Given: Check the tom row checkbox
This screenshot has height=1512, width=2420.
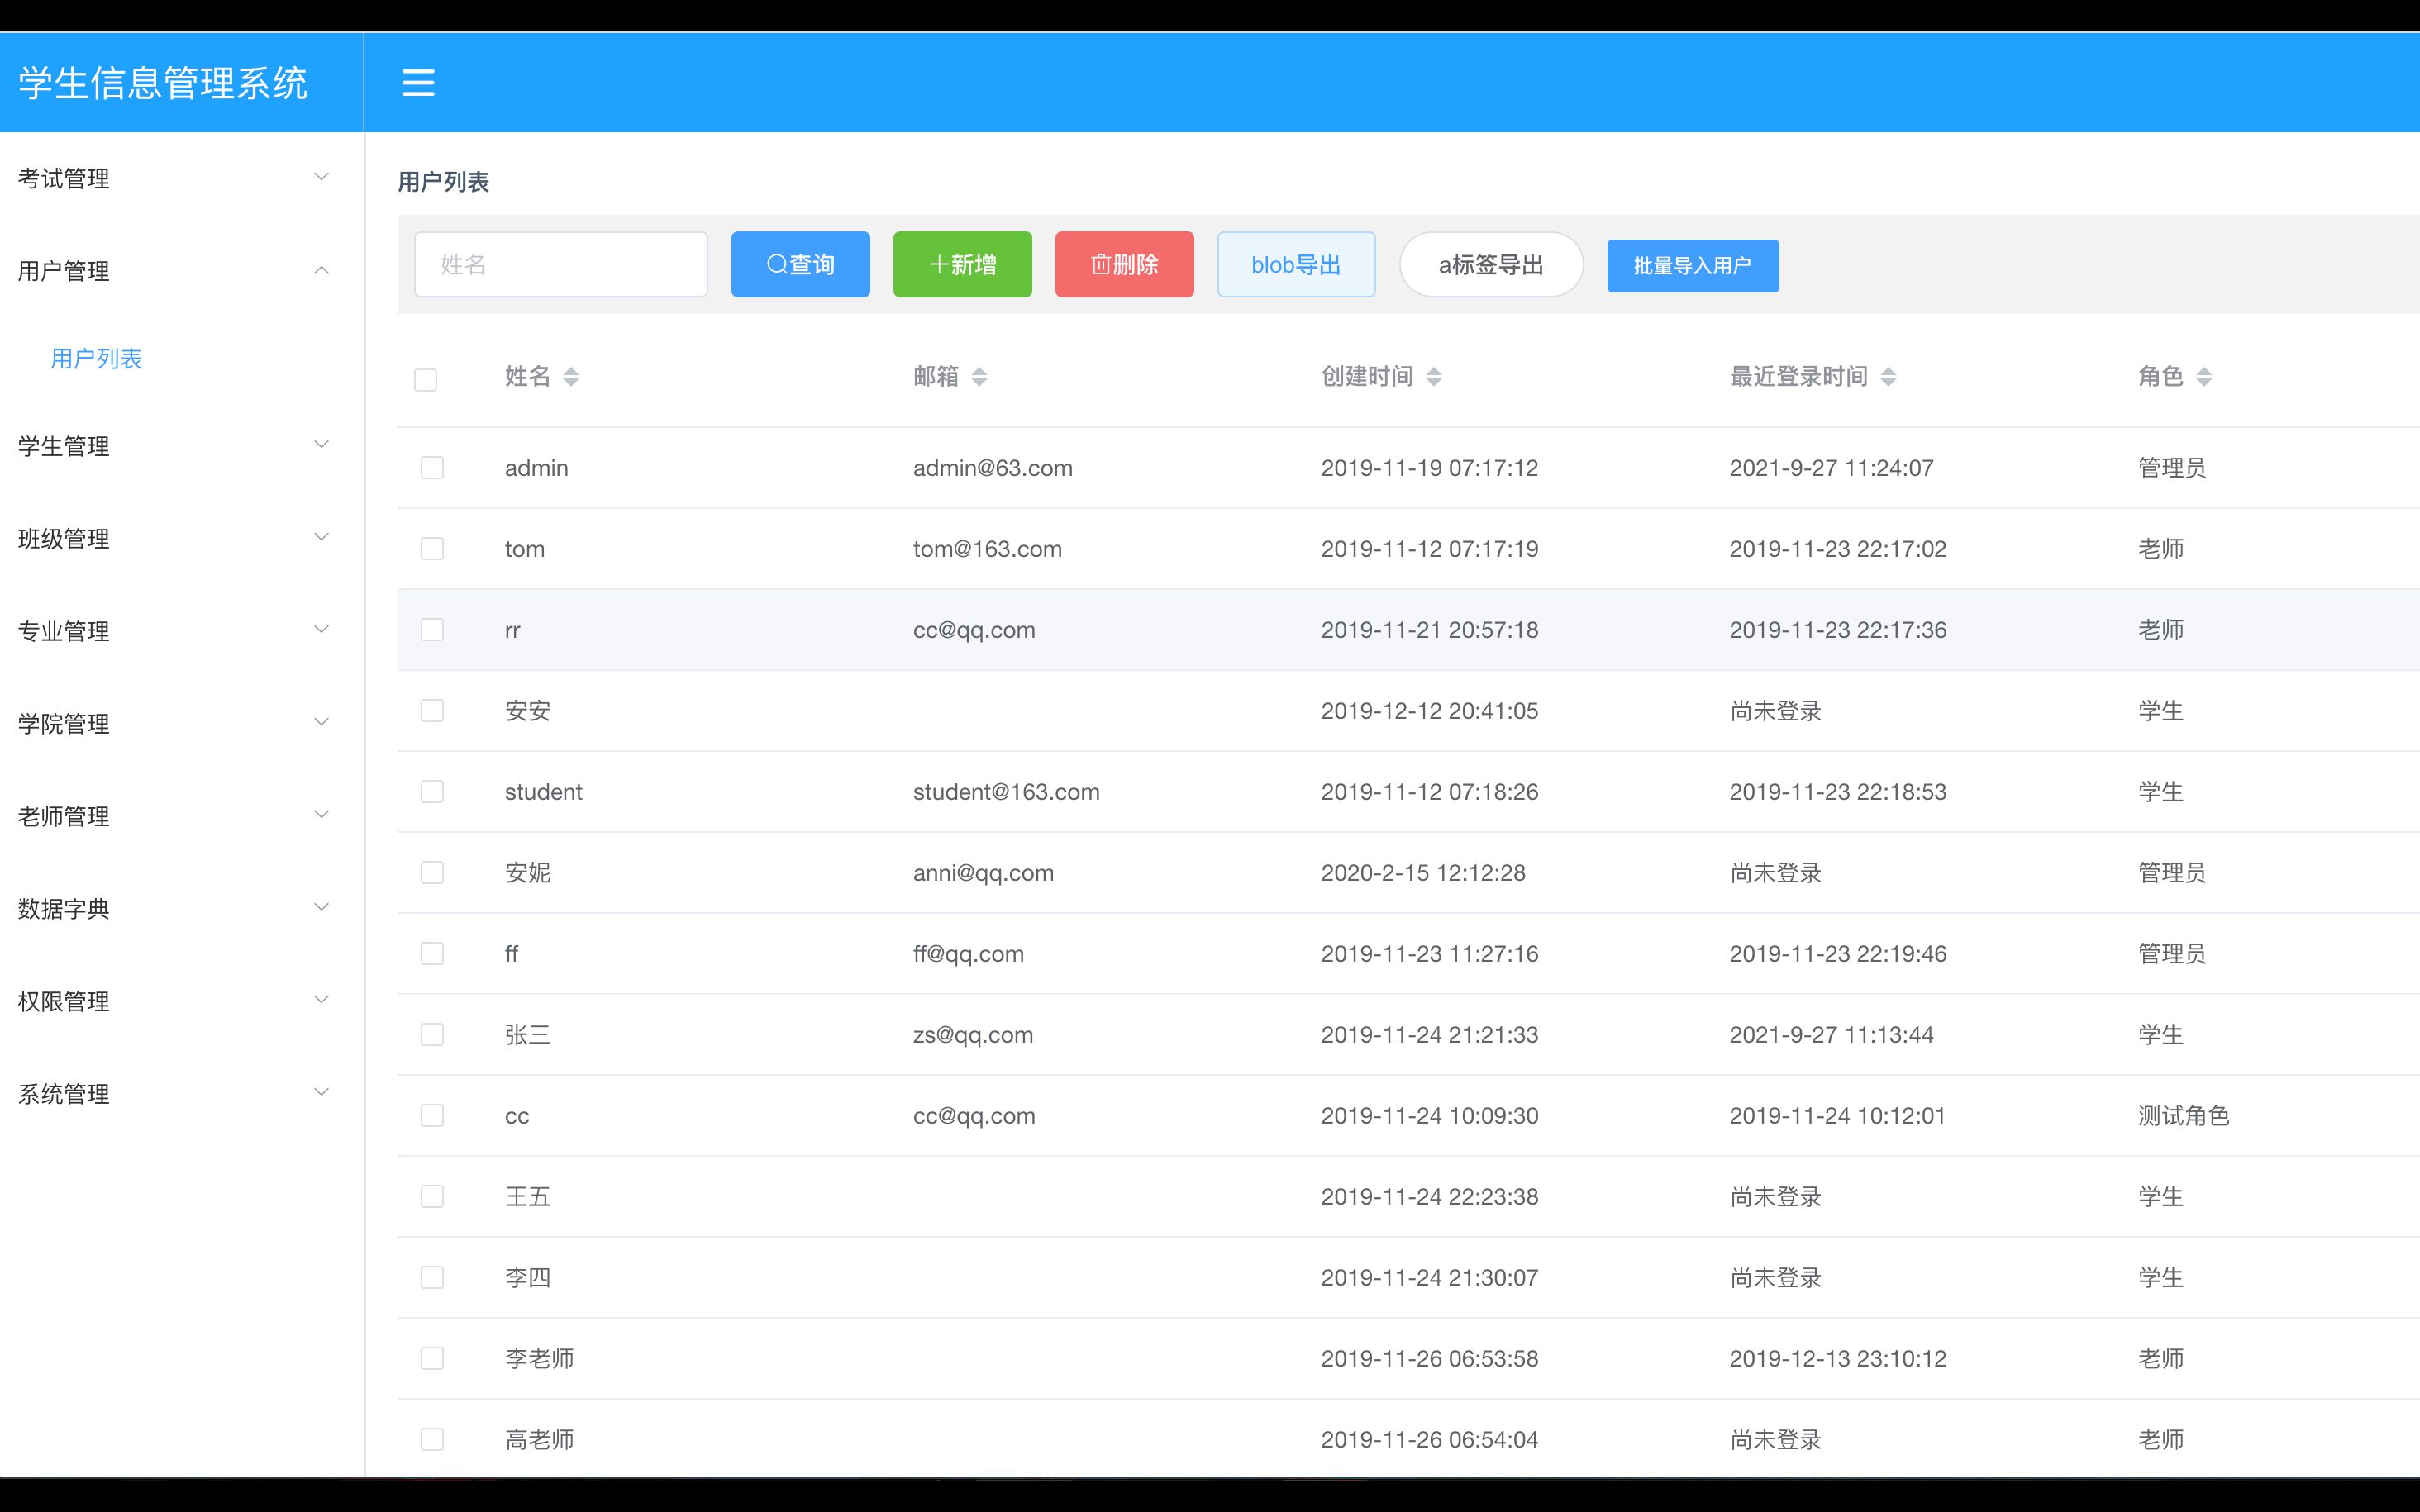Looking at the screenshot, I should coord(432,549).
